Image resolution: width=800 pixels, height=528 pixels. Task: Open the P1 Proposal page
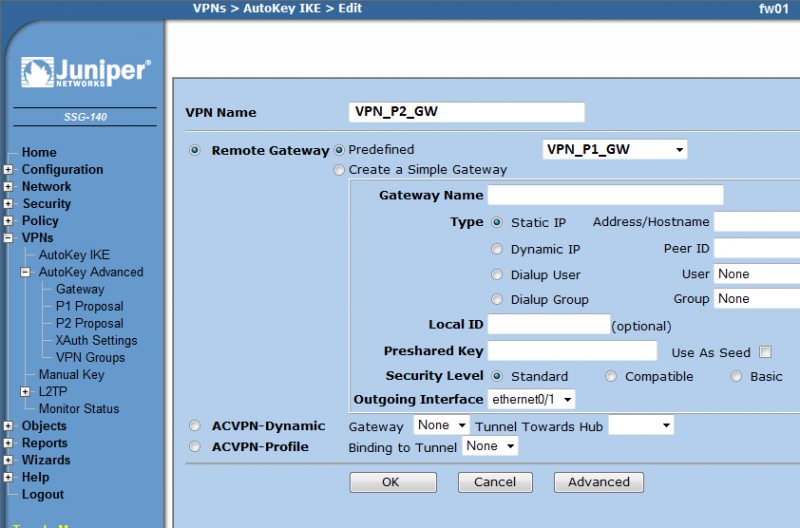click(90, 306)
